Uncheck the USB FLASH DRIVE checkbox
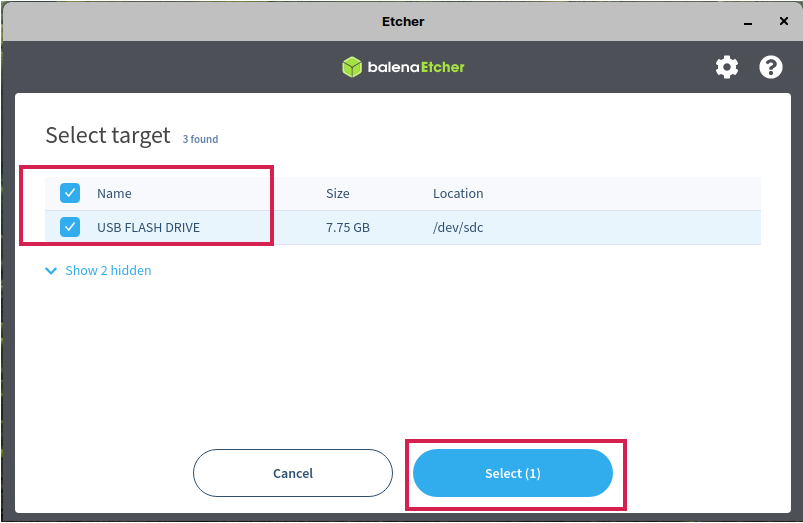 70,227
